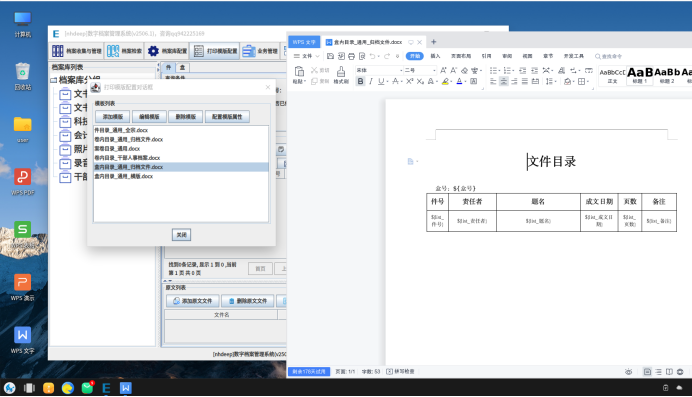Viewport: 692px width, 397px height.
Task: Open the font name dropdown
Action: click(x=401, y=70)
